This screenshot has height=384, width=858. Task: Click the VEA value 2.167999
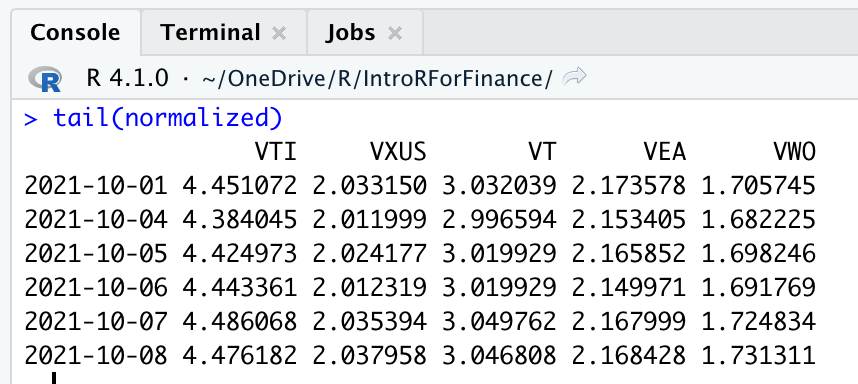pyautogui.click(x=629, y=322)
